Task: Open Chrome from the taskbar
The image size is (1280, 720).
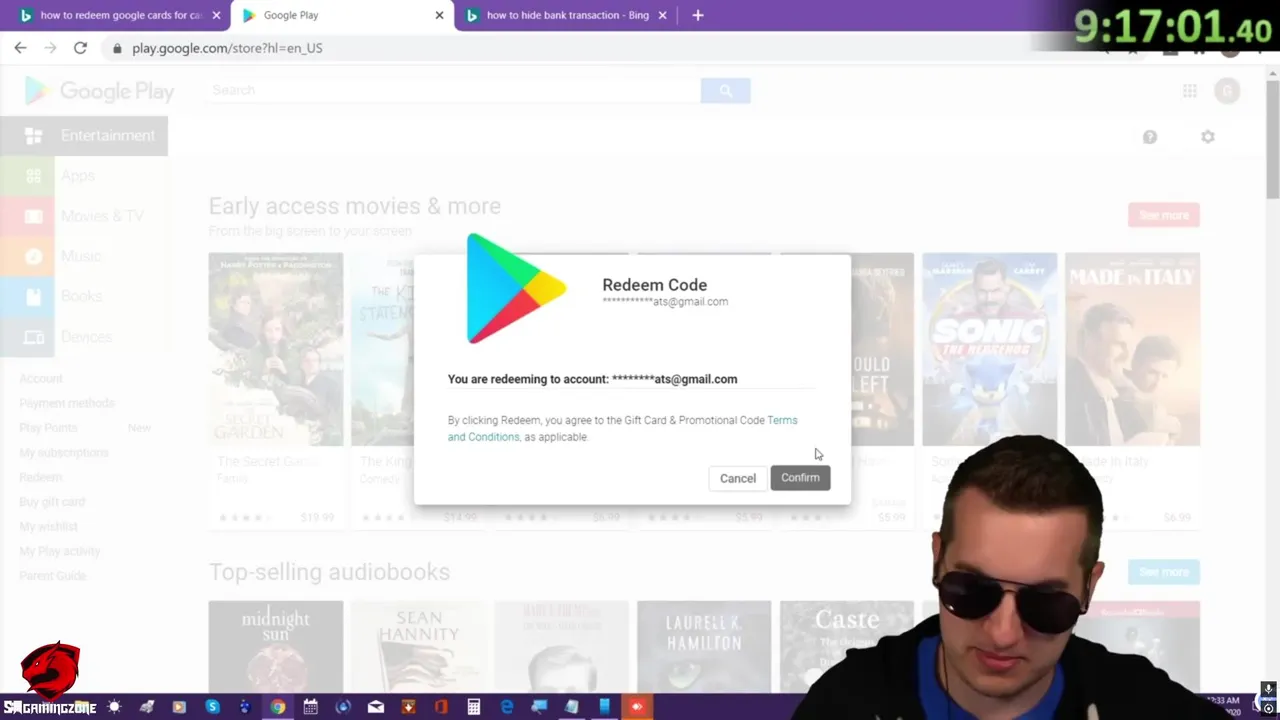Action: coord(278,708)
